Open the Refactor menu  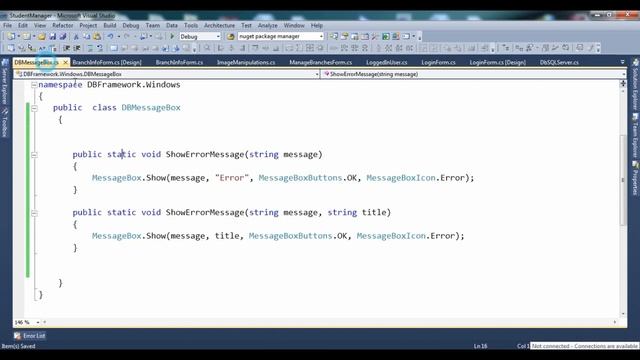[x=62, y=25]
